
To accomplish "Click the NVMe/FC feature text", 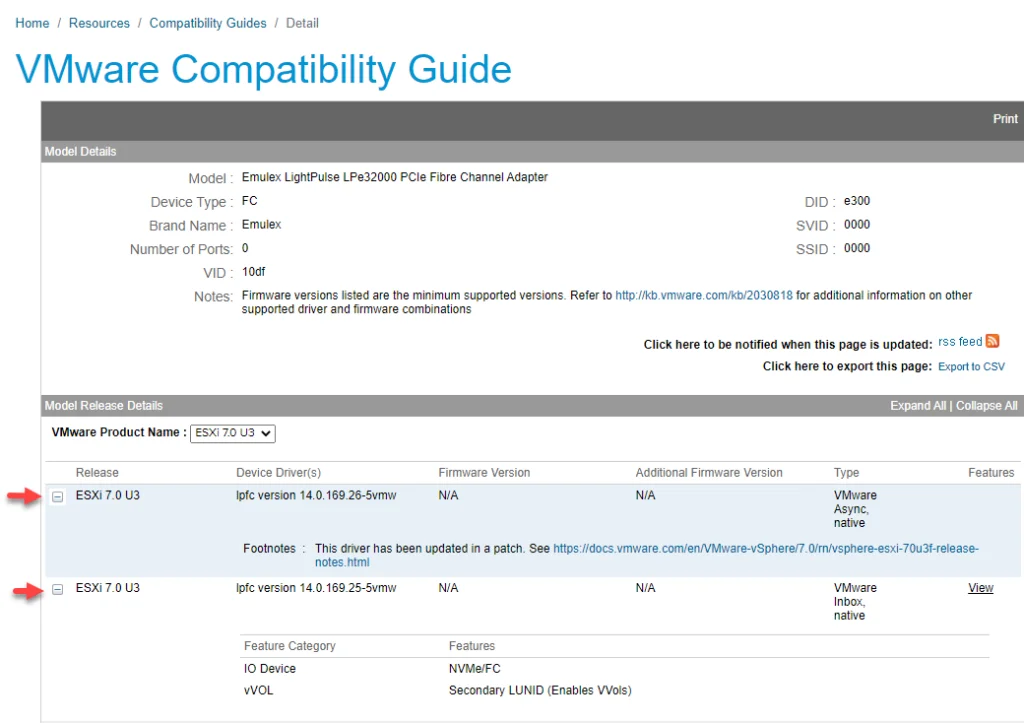I will click(475, 669).
